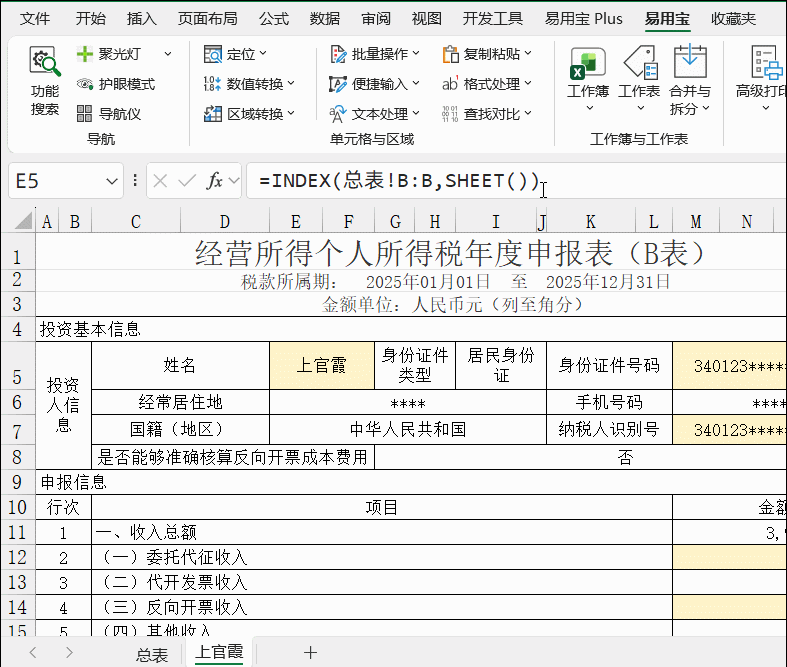Screen dimensions: 787x667
Task: Expand the 复制粘贴 dropdown arrow
Action: pos(528,53)
